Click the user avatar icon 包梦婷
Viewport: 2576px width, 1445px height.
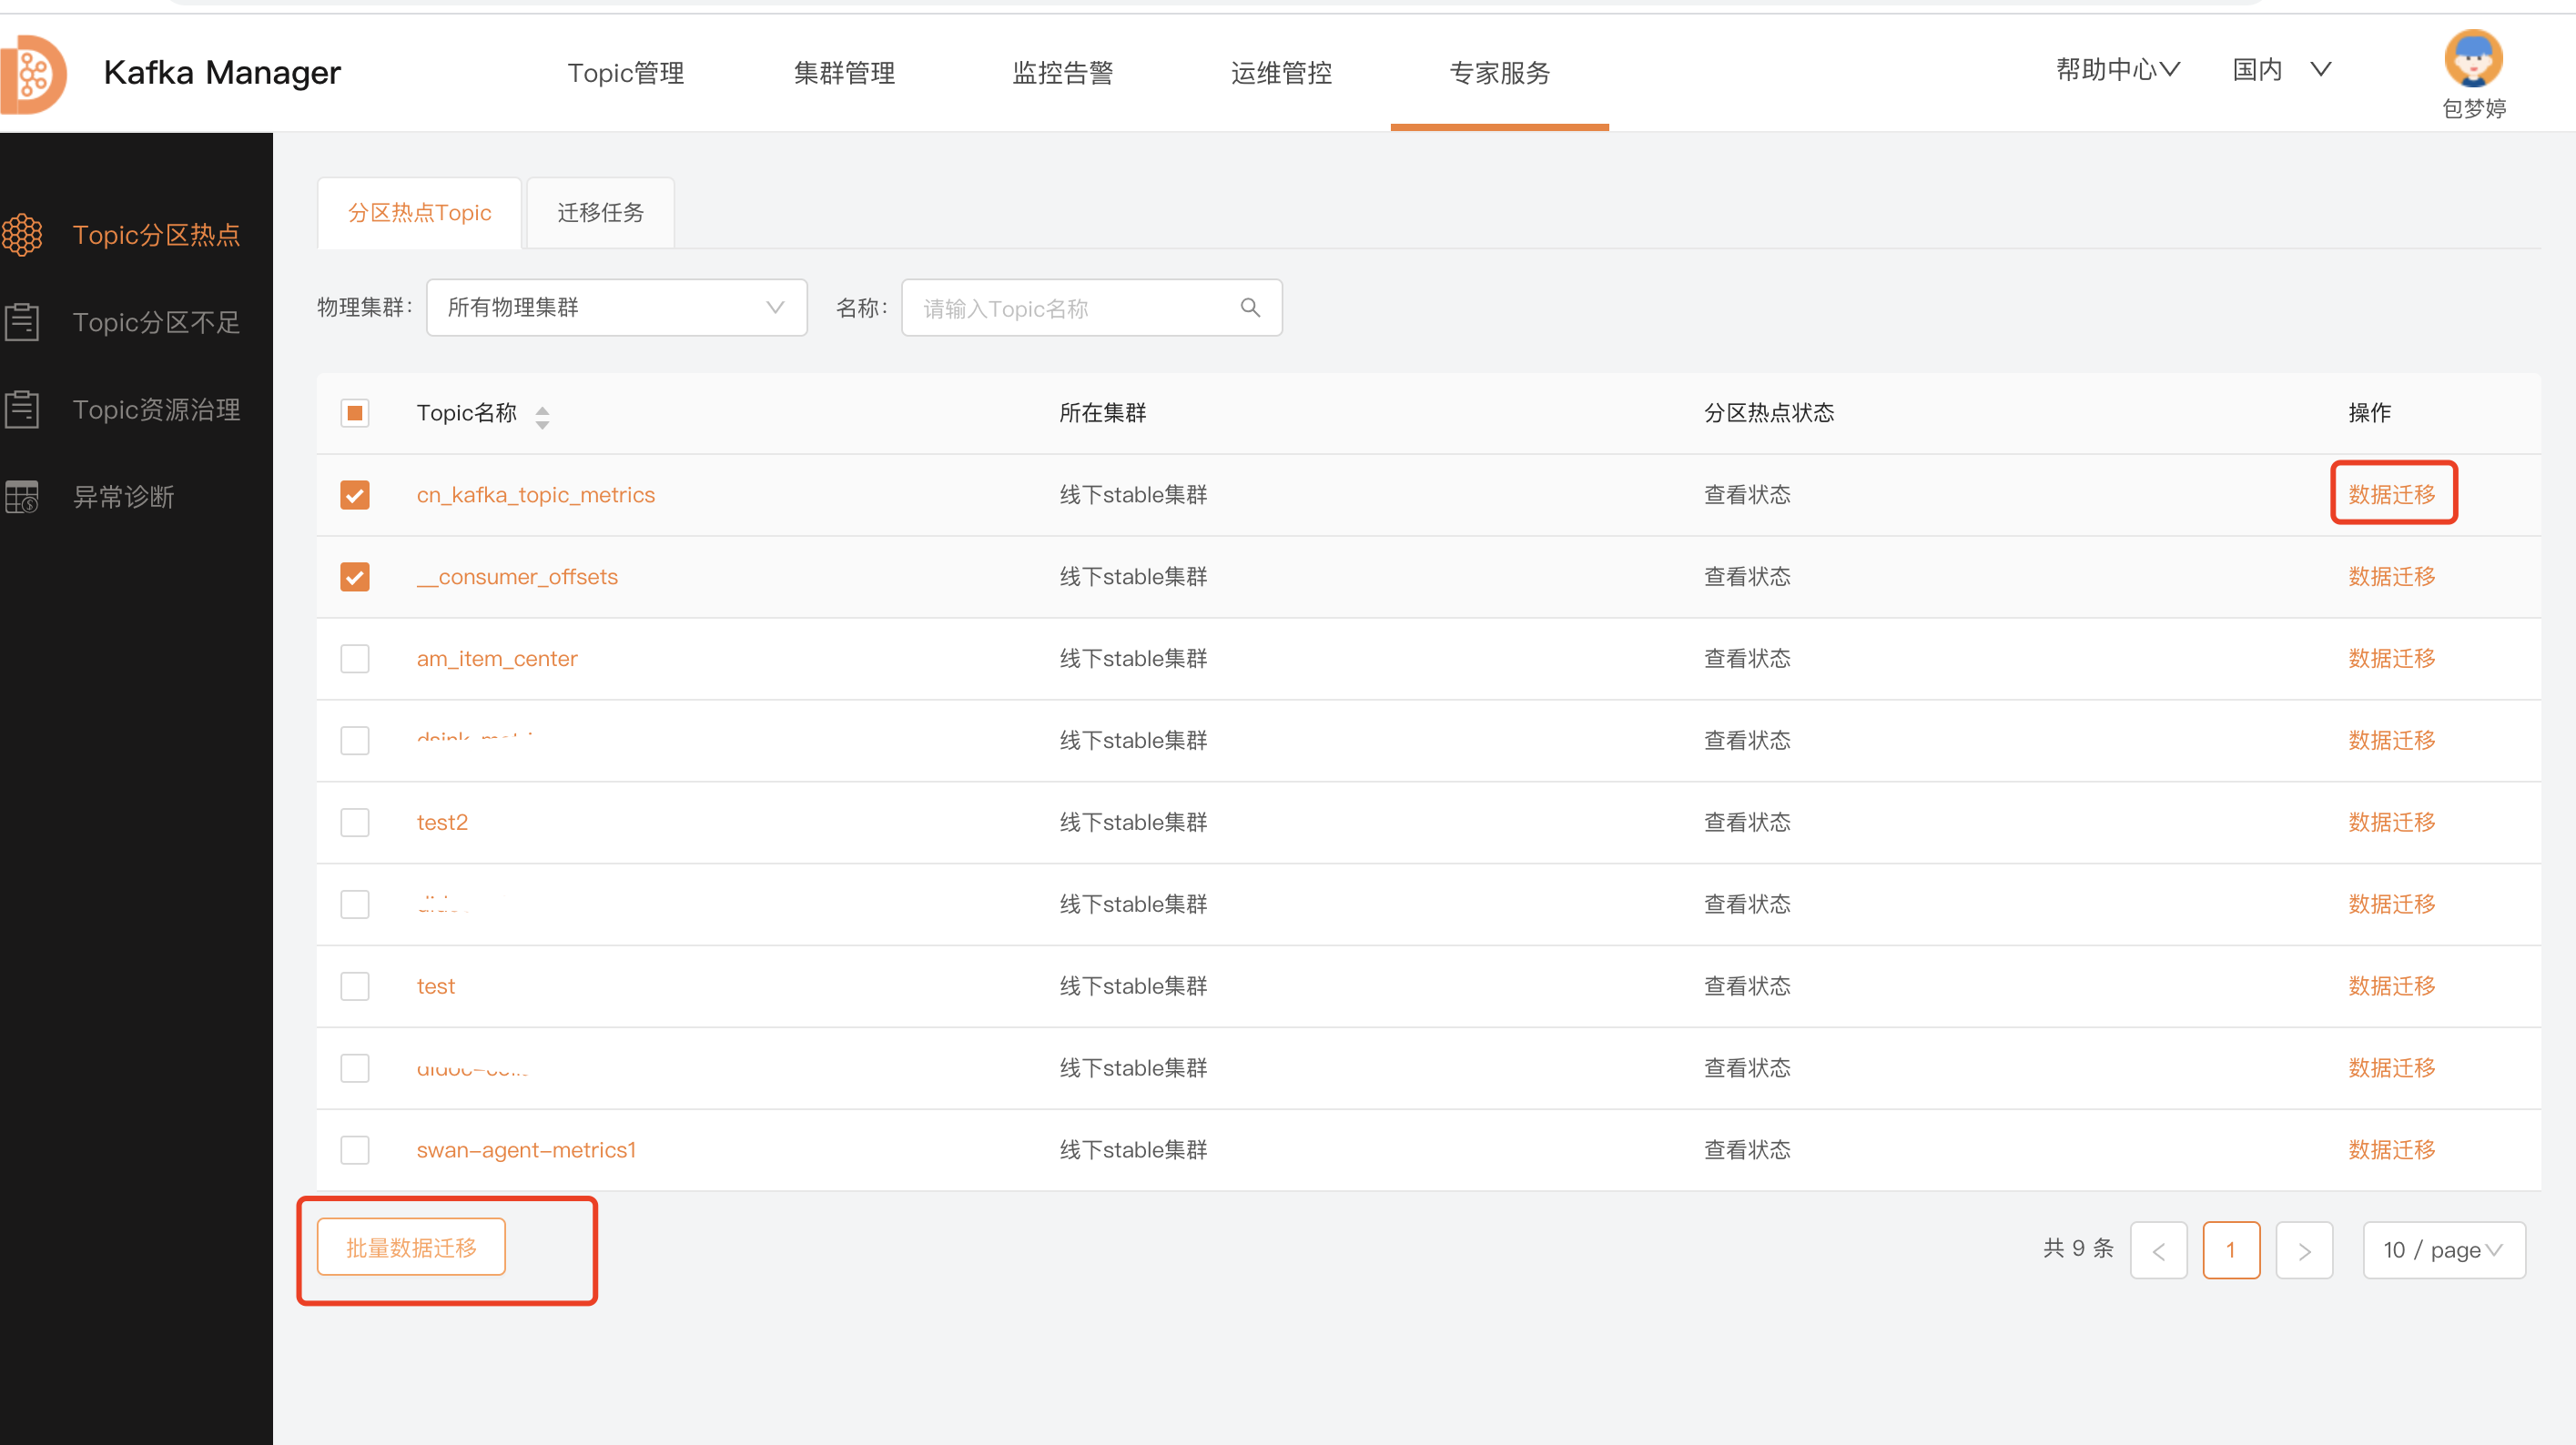pos(2473,60)
